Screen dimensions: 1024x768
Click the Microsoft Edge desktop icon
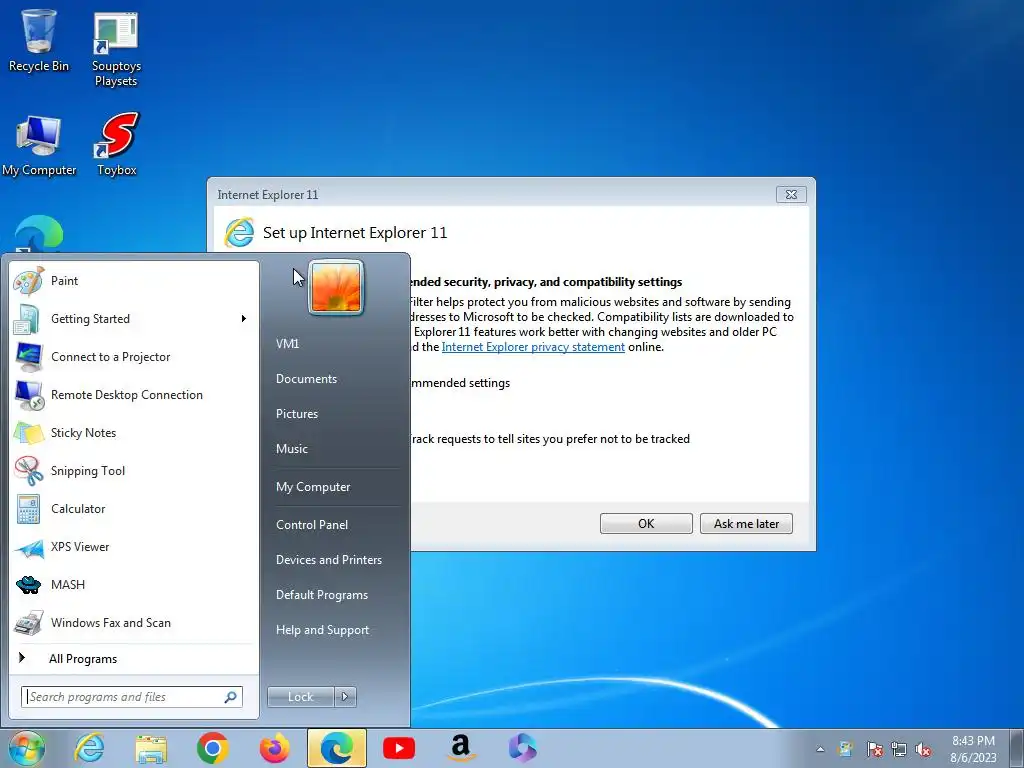click(39, 234)
